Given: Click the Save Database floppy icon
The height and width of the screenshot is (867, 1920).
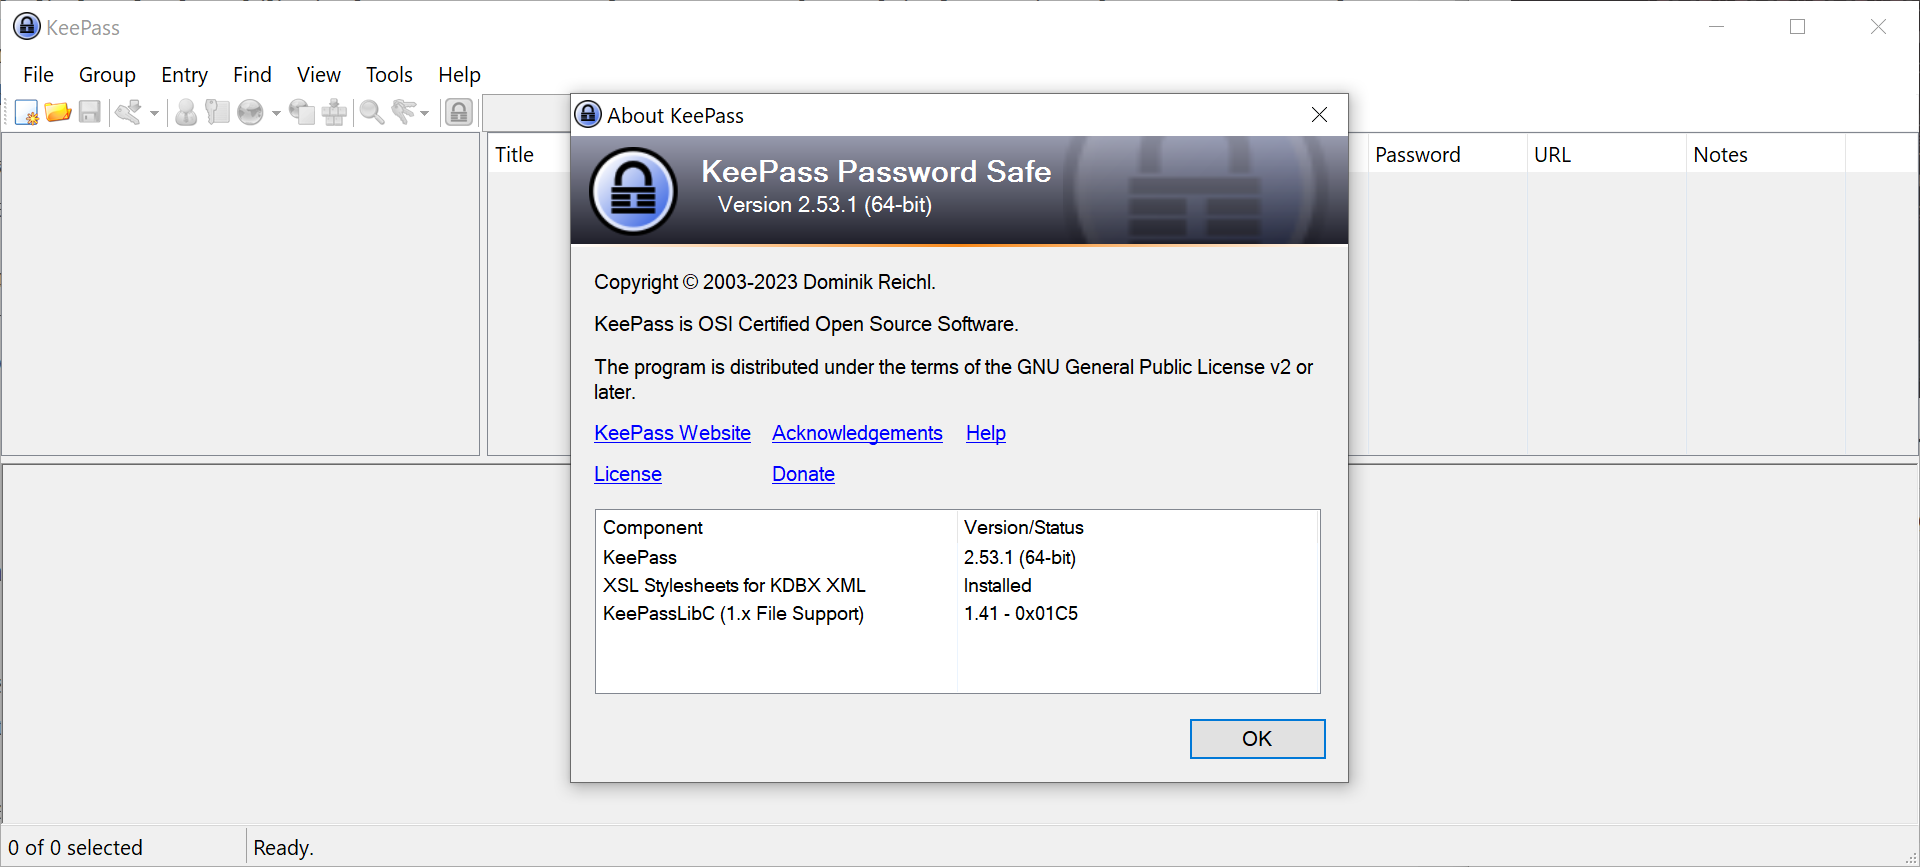Looking at the screenshot, I should click(90, 112).
